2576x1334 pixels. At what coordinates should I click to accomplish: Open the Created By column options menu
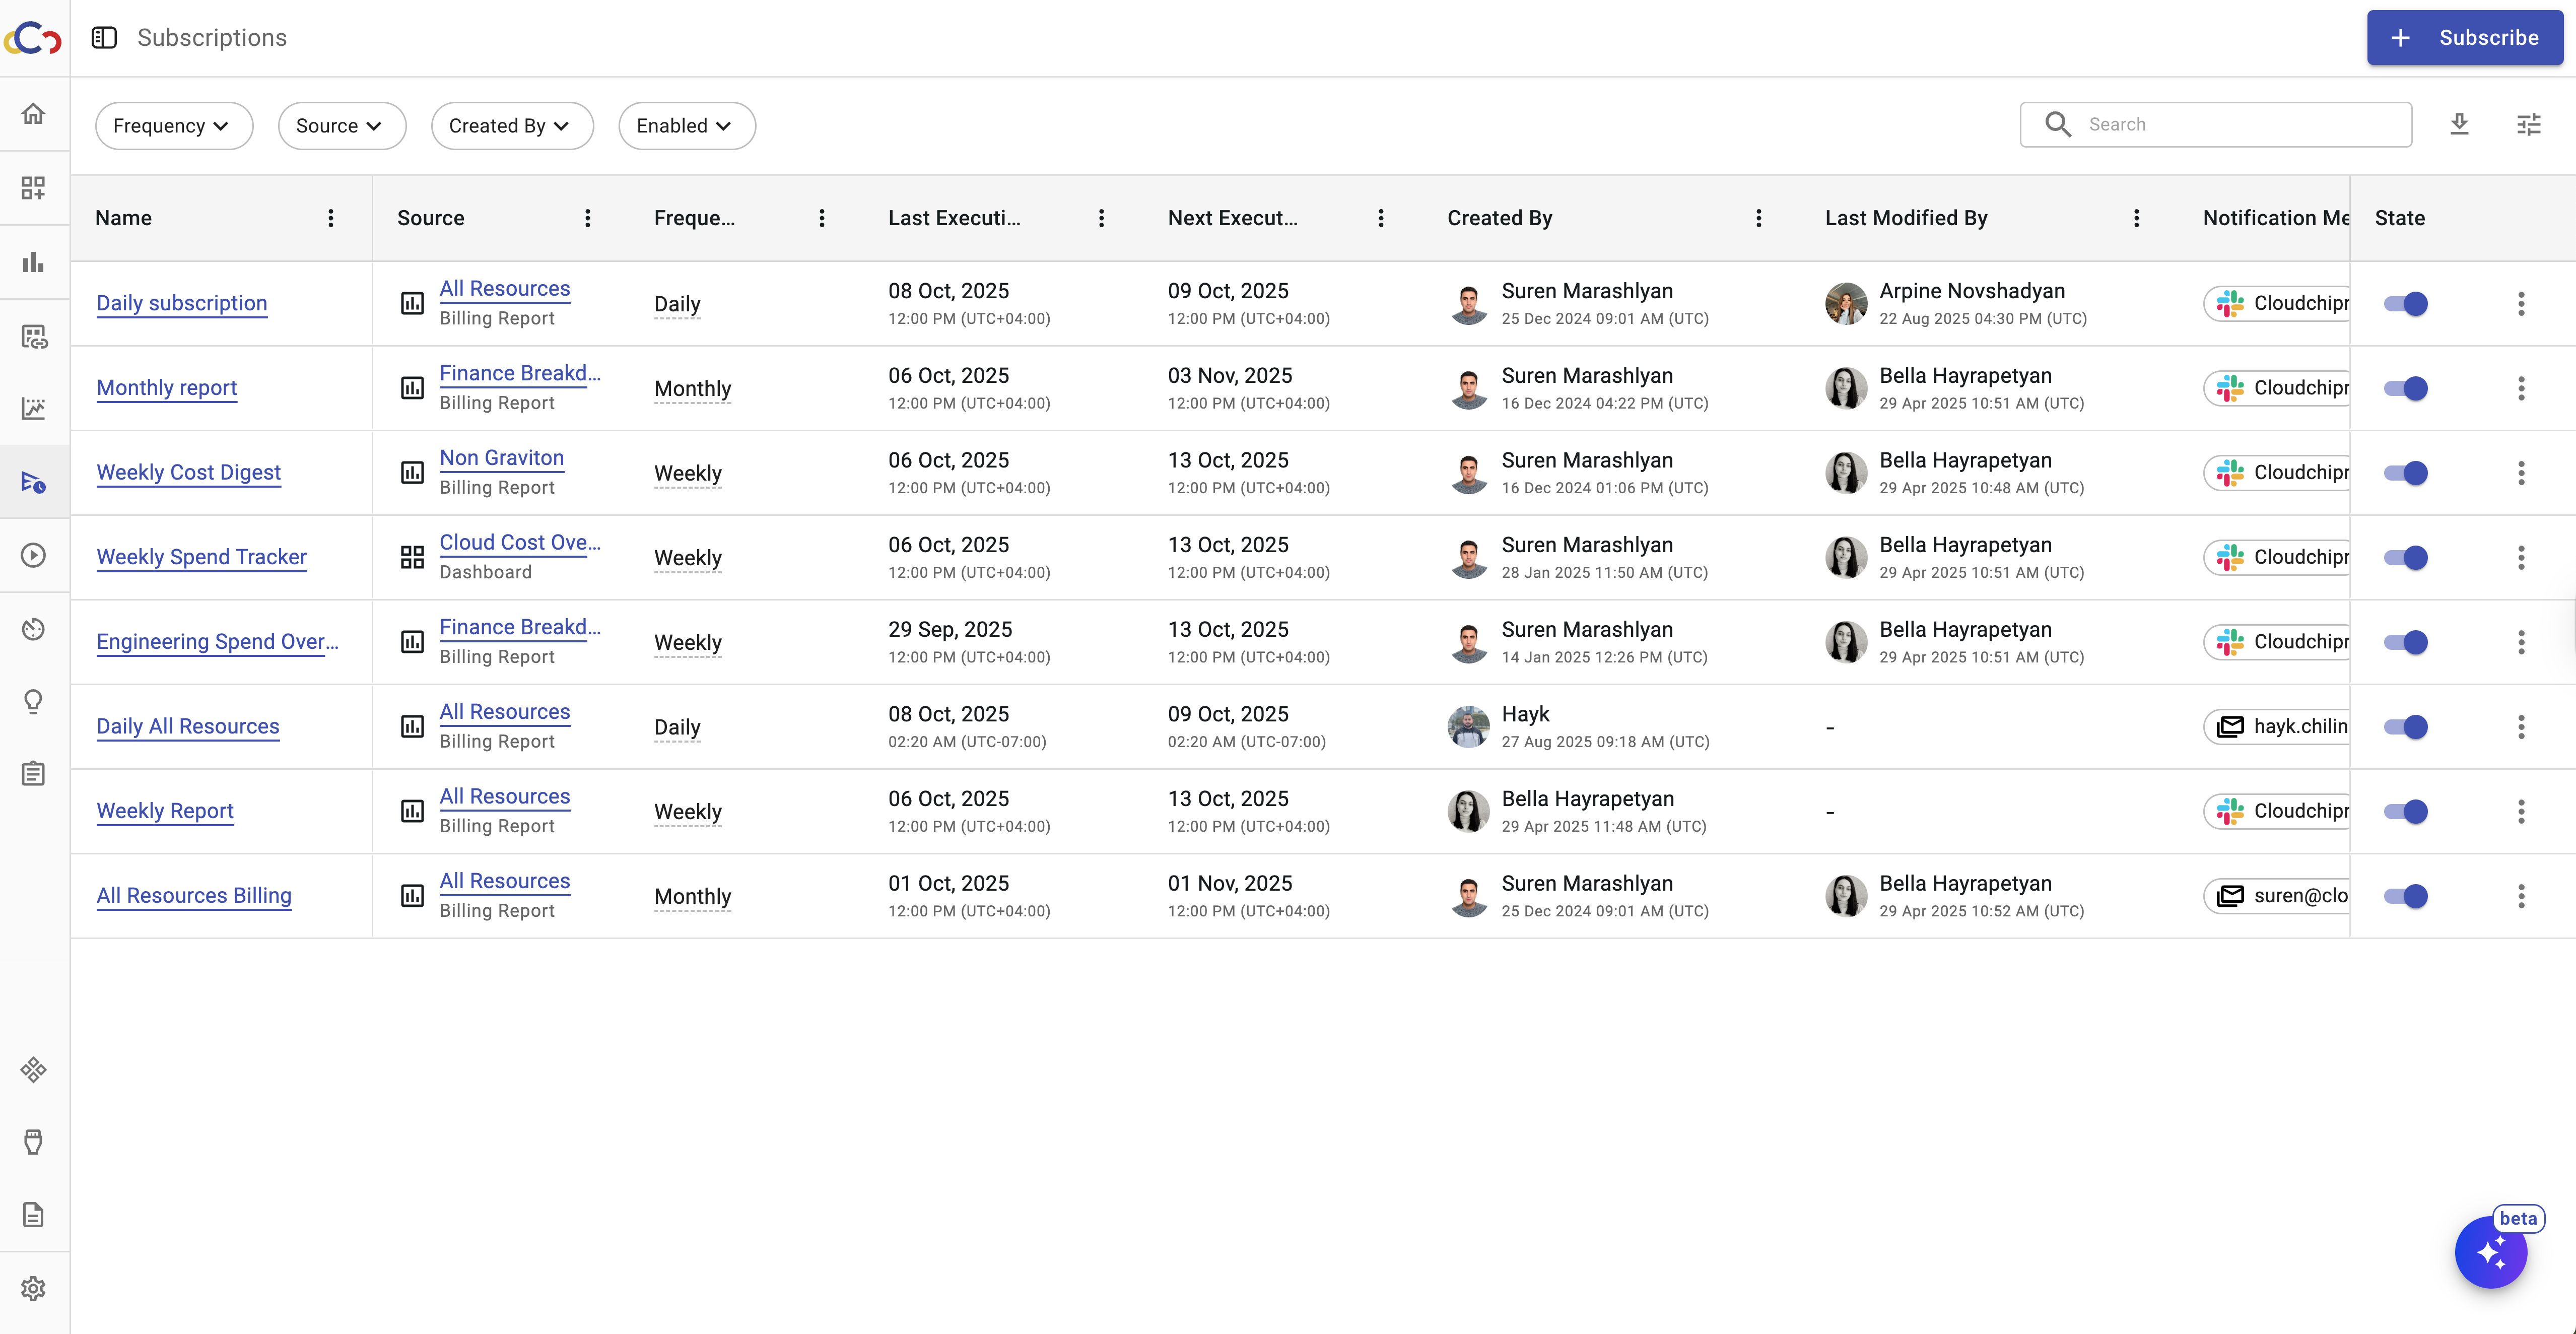1758,218
